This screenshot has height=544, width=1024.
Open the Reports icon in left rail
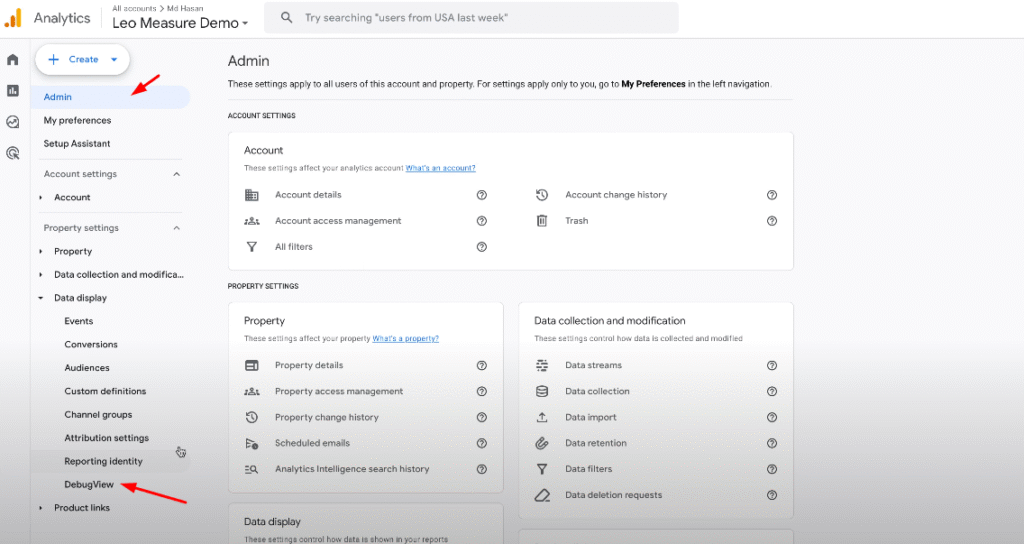[12, 91]
